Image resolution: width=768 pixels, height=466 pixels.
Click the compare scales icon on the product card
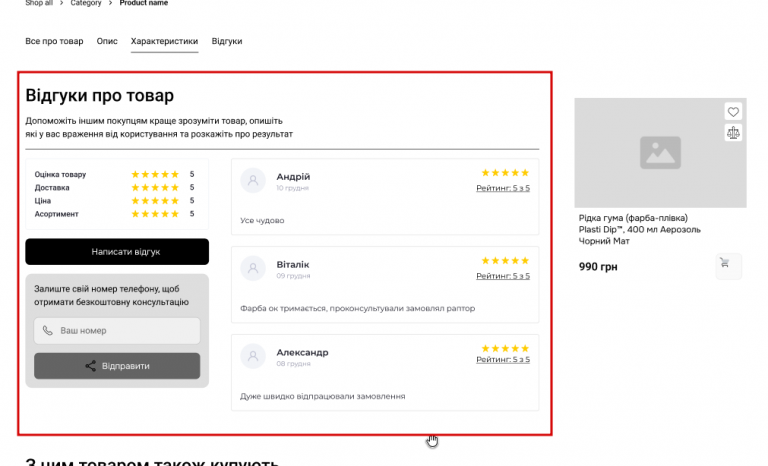[x=733, y=132]
